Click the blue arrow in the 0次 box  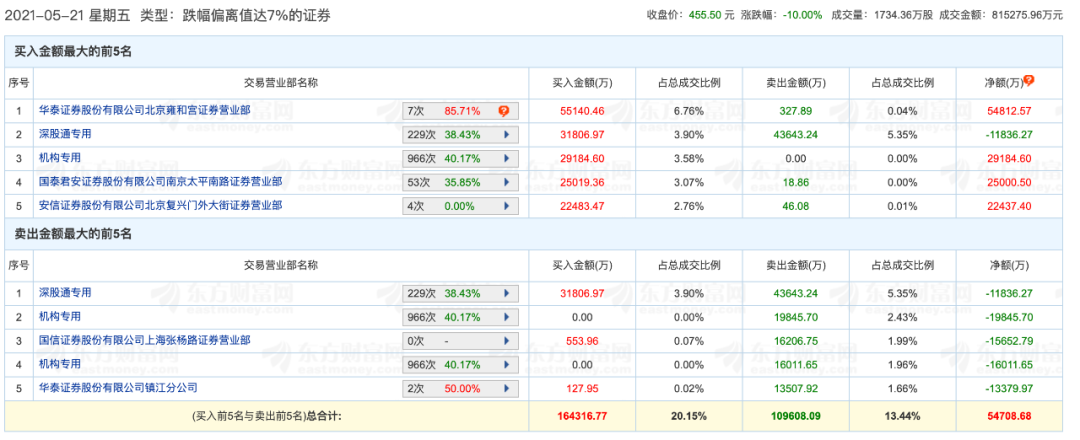pyautogui.click(x=505, y=341)
